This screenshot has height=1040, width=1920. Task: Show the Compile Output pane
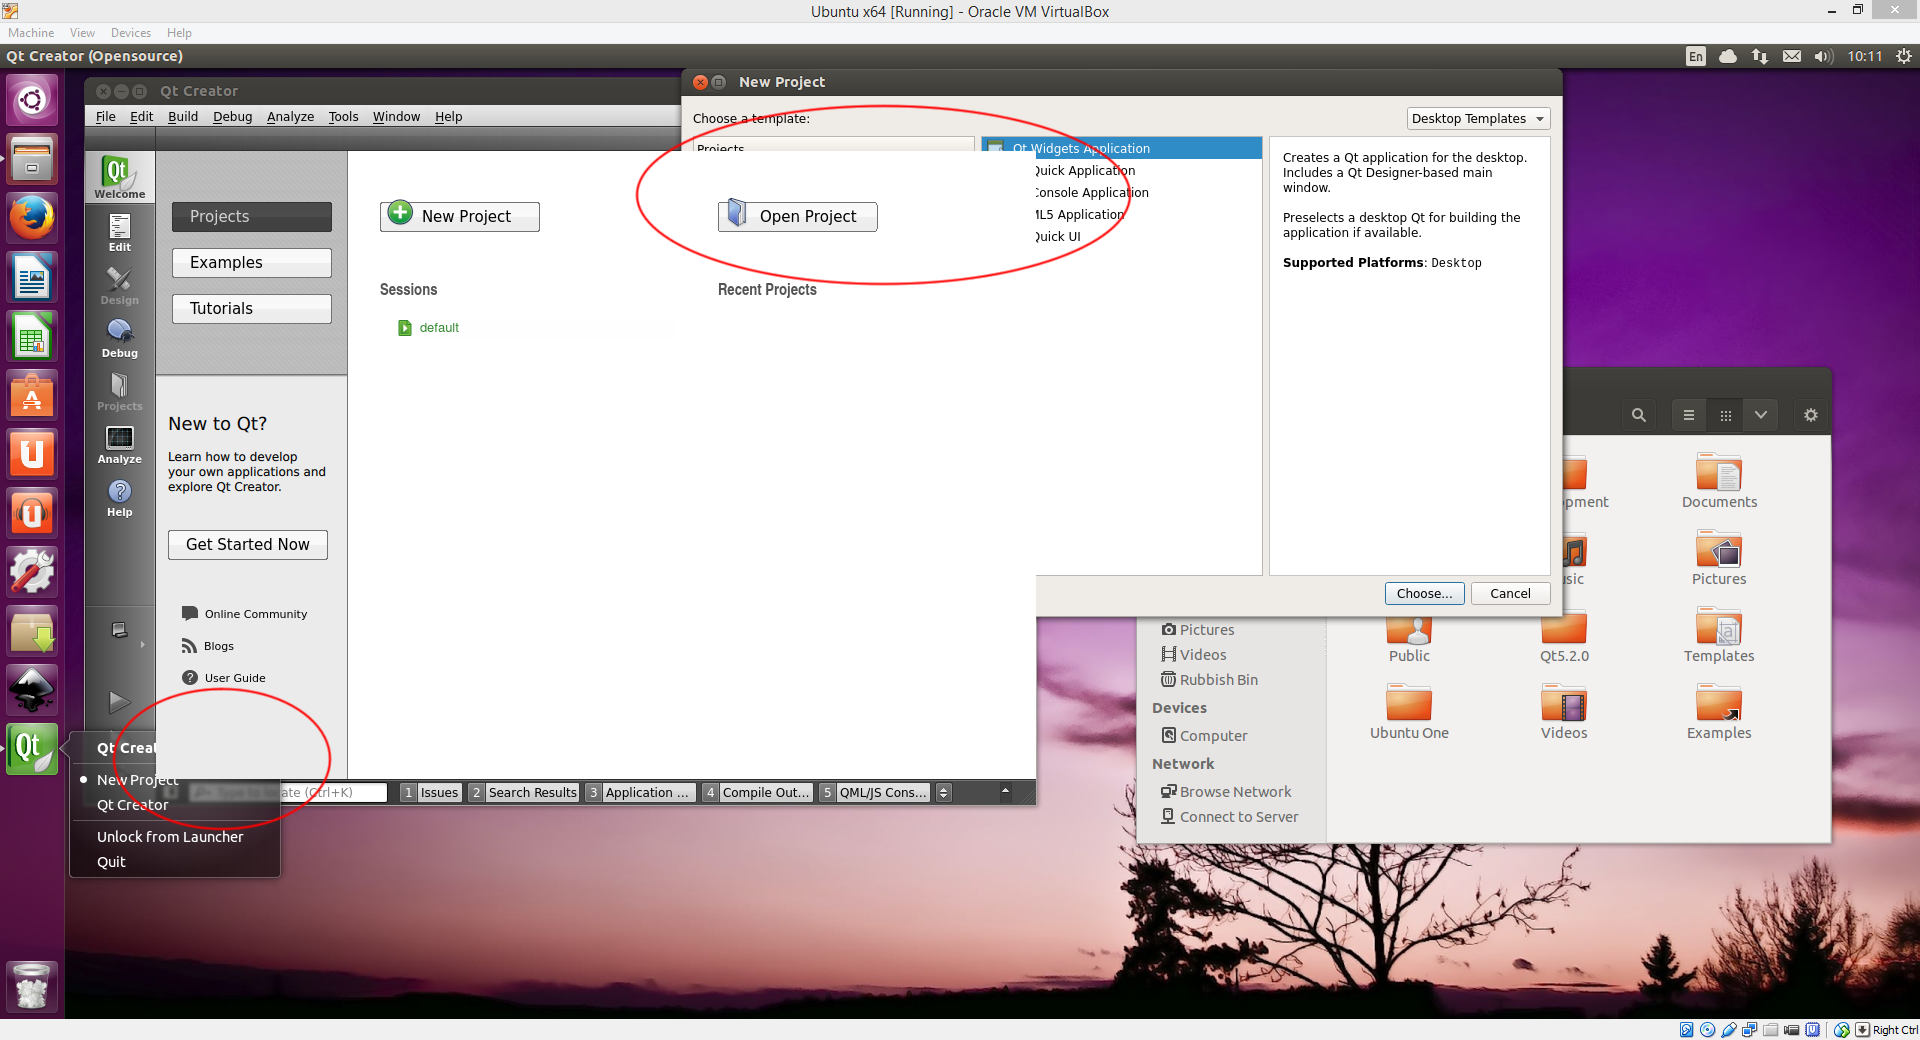(x=758, y=792)
